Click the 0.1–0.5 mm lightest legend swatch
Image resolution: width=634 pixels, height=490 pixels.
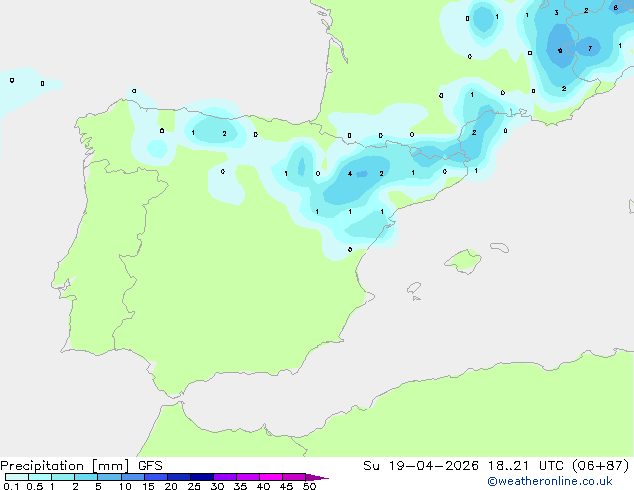pyautogui.click(x=17, y=477)
